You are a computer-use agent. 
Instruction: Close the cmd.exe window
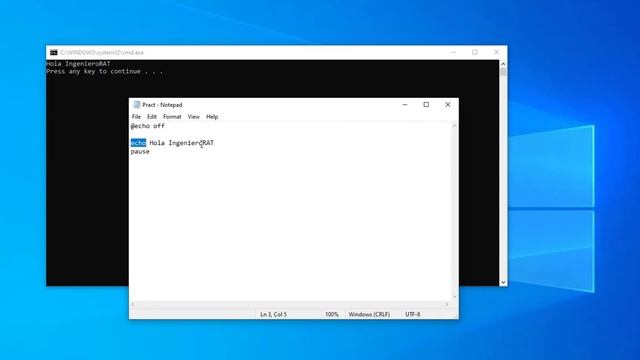tap(496, 53)
